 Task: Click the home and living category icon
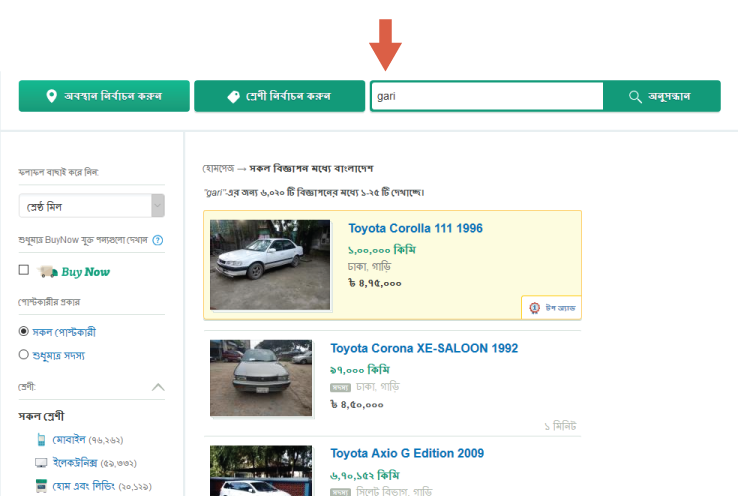pos(41,486)
